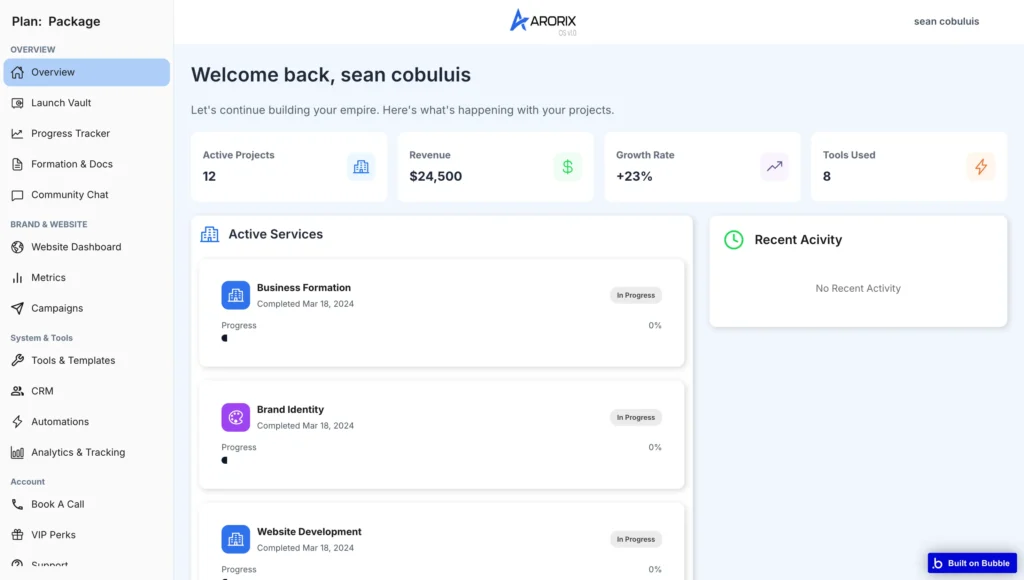Image resolution: width=1024 pixels, height=580 pixels.
Task: Click the Built on Bubble badge
Action: (x=972, y=563)
